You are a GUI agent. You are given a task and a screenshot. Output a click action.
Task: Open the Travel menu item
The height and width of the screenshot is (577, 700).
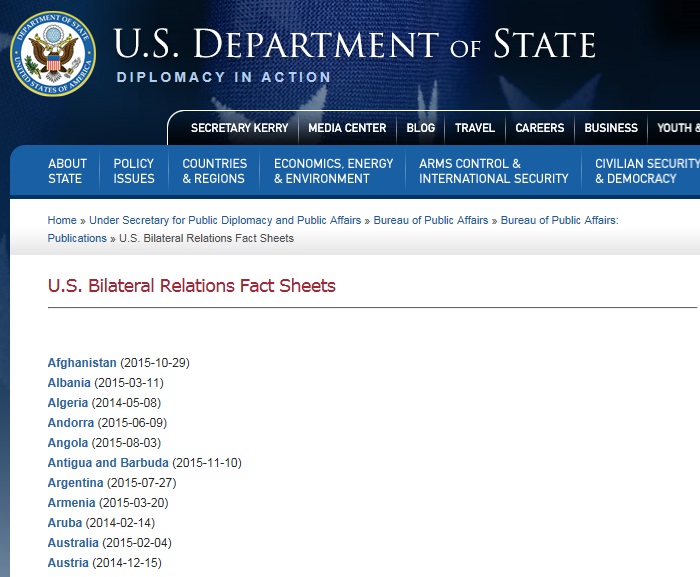pyautogui.click(x=475, y=128)
